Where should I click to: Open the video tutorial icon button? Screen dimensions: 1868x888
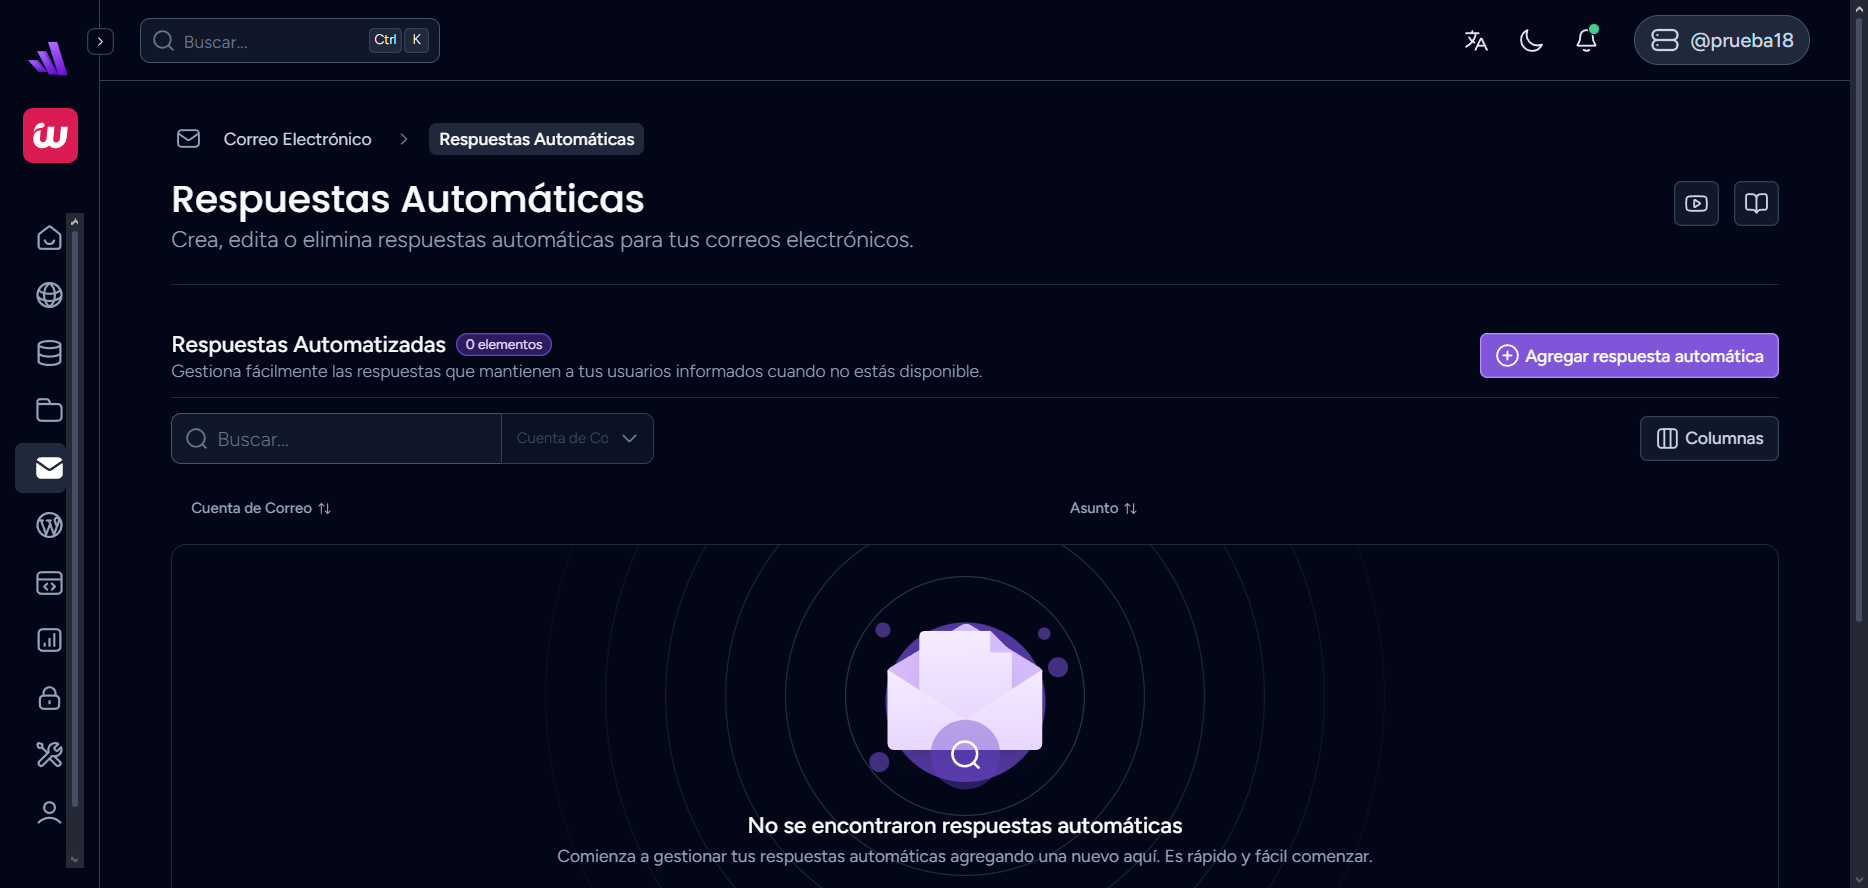click(1696, 204)
